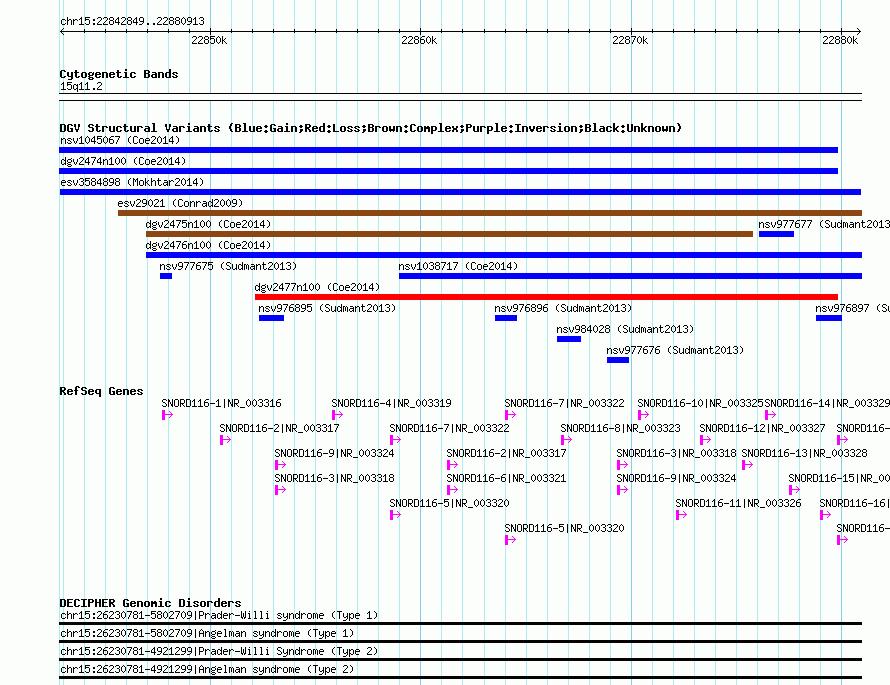Open the RefSeq Genes track title
The height and width of the screenshot is (685, 890).
tap(101, 391)
